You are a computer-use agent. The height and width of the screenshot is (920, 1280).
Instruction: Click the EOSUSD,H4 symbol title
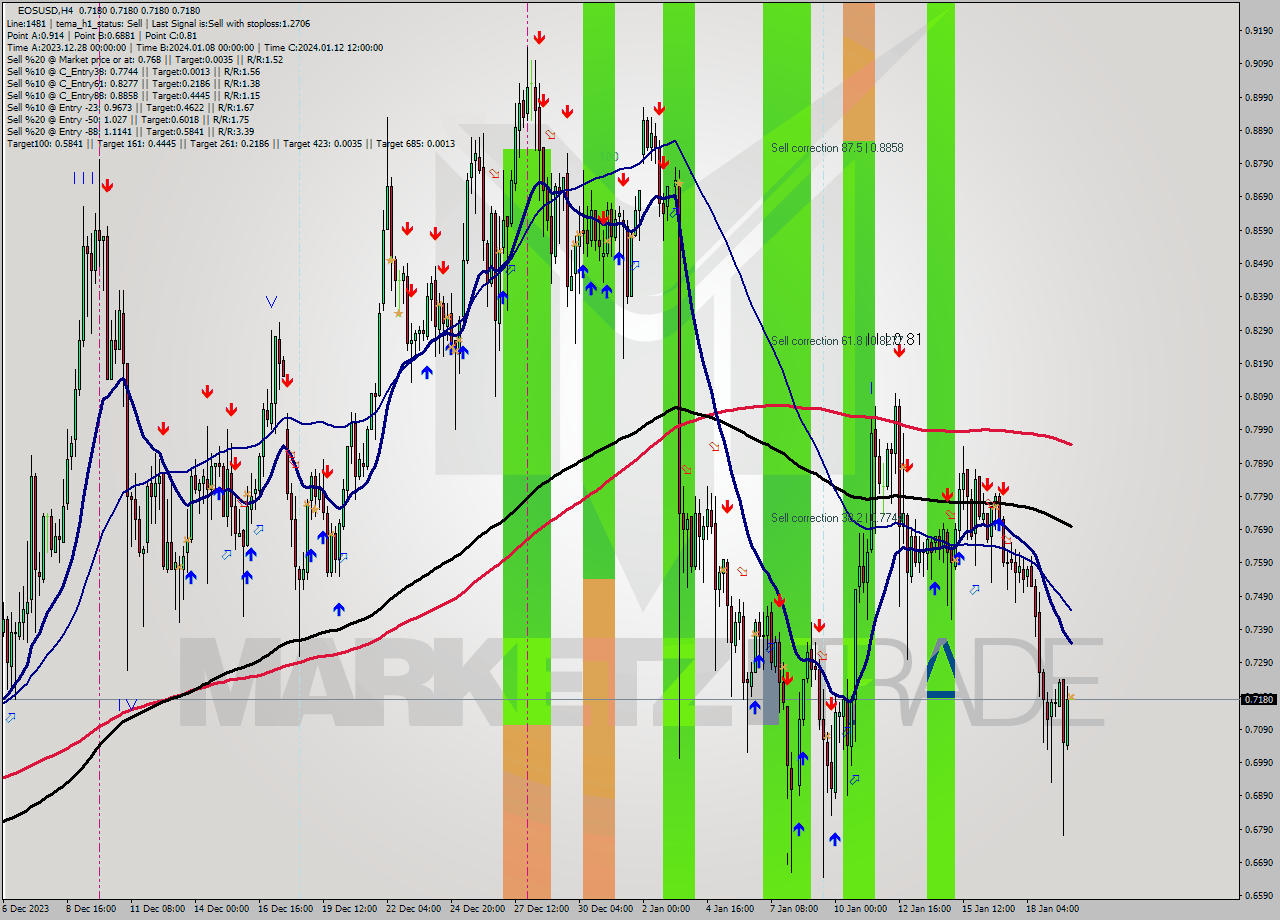pyautogui.click(x=45, y=11)
